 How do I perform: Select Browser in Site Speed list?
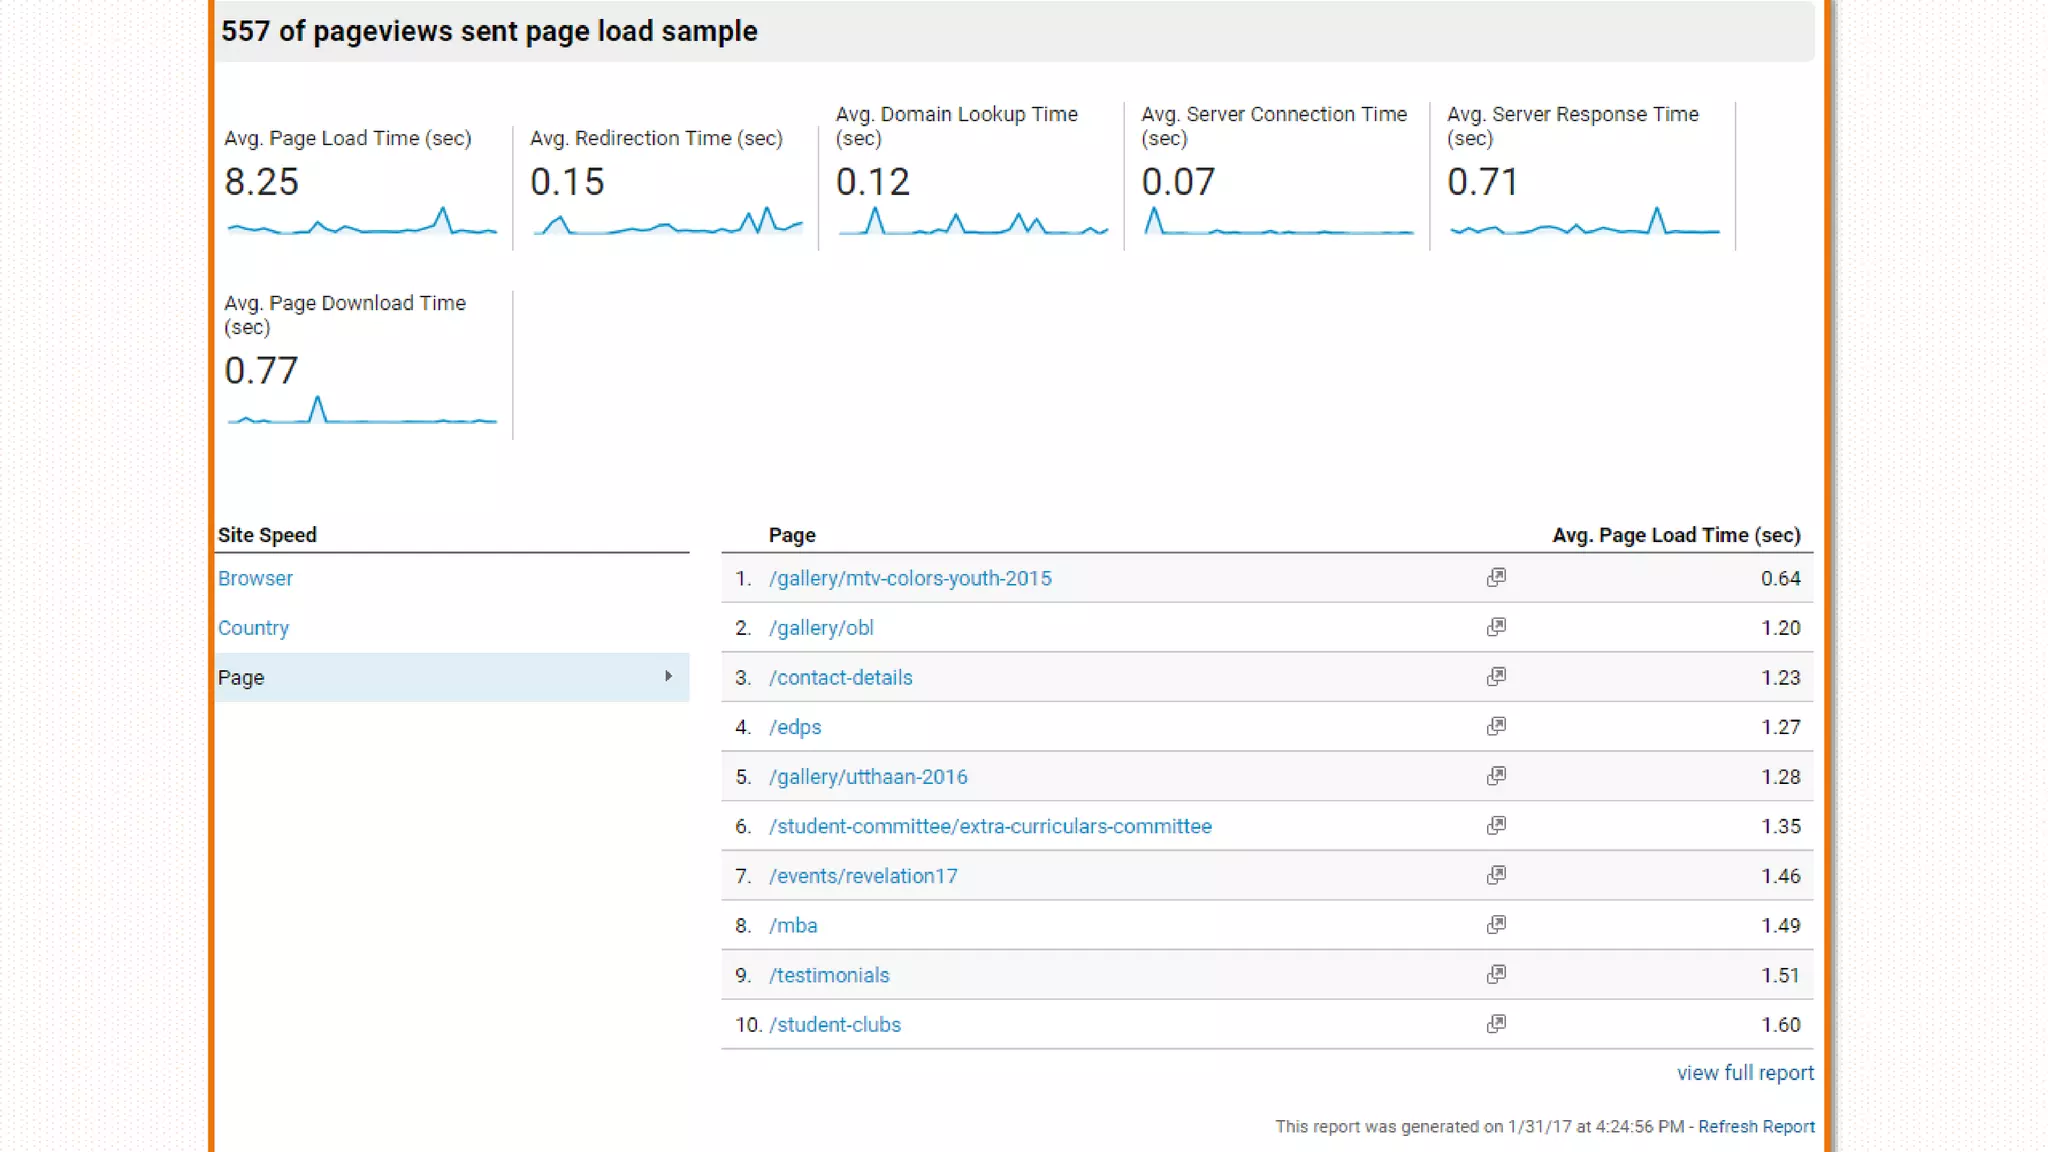(255, 578)
